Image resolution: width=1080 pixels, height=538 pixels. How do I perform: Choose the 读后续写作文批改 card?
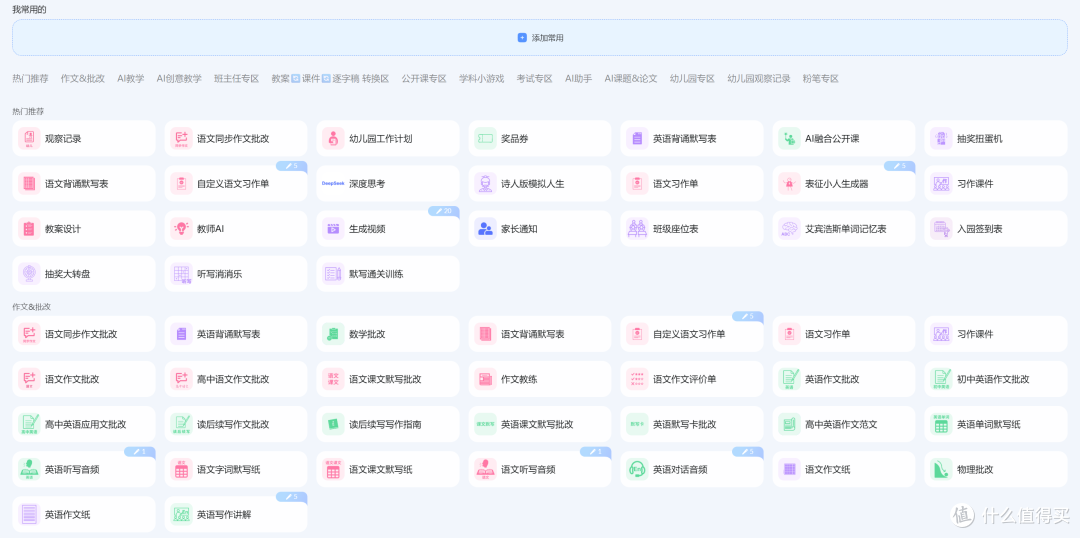click(236, 424)
